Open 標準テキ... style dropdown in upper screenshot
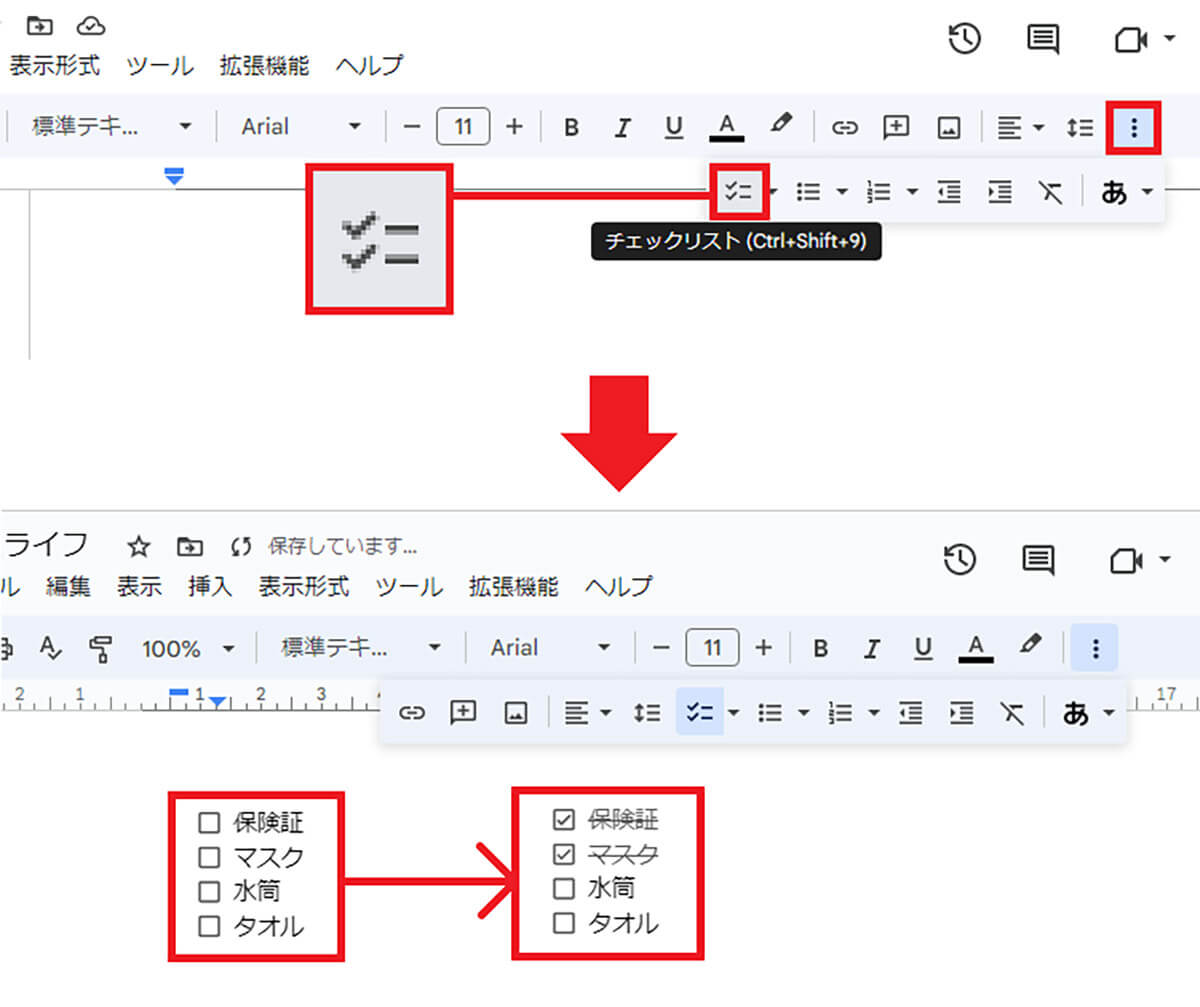The width and height of the screenshot is (1200, 1007). pos(111,127)
